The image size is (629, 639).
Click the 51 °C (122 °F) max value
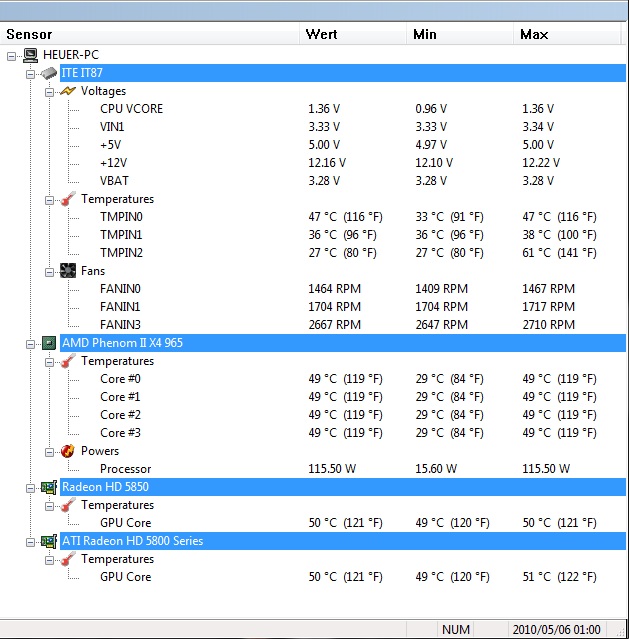(x=559, y=577)
